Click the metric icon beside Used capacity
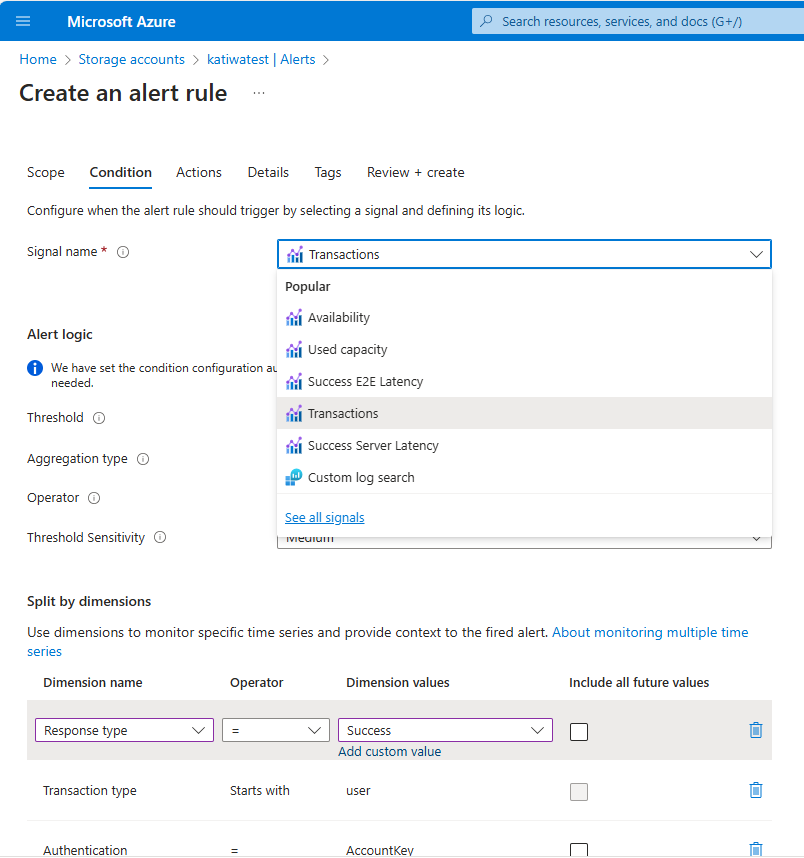Viewport: 804px width, 858px height. pos(294,350)
